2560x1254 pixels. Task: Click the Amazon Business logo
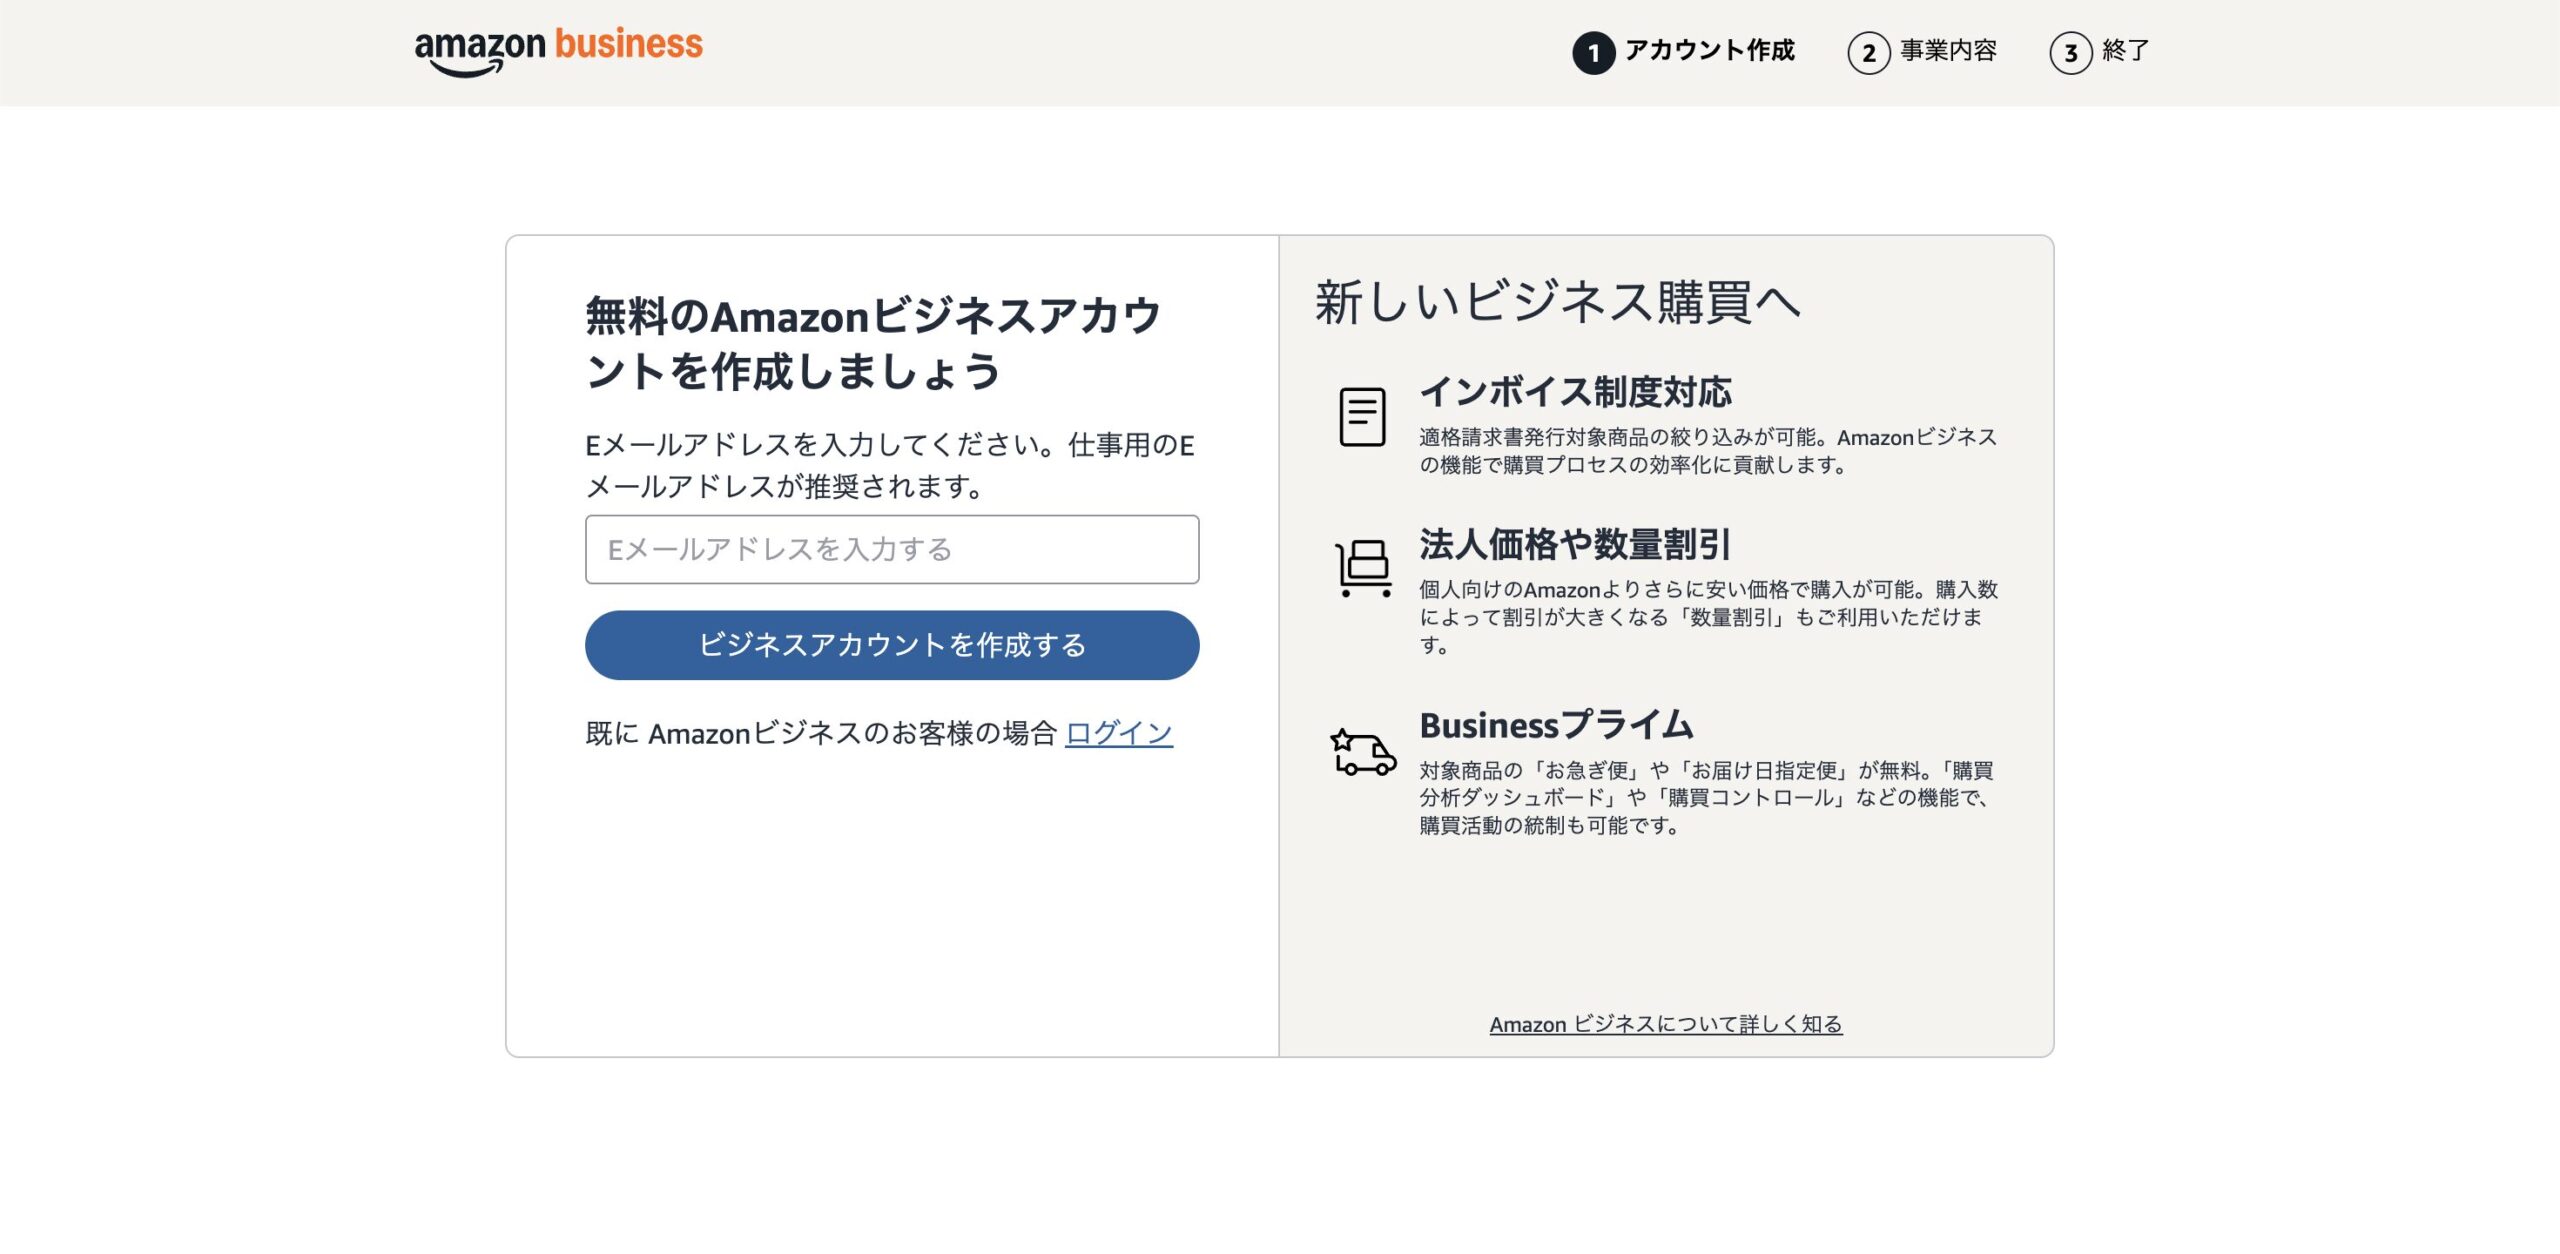tap(558, 51)
